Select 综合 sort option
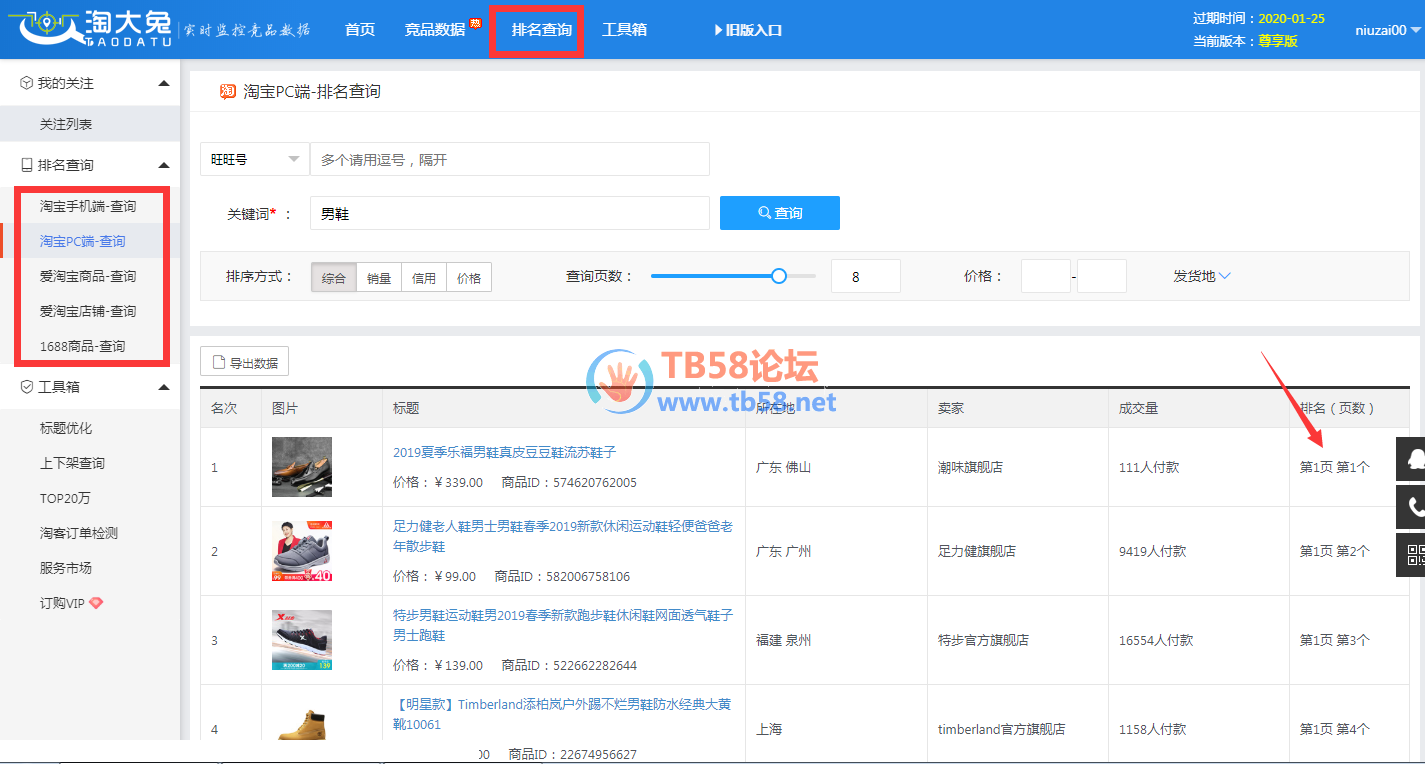1425x764 pixels. coord(334,278)
